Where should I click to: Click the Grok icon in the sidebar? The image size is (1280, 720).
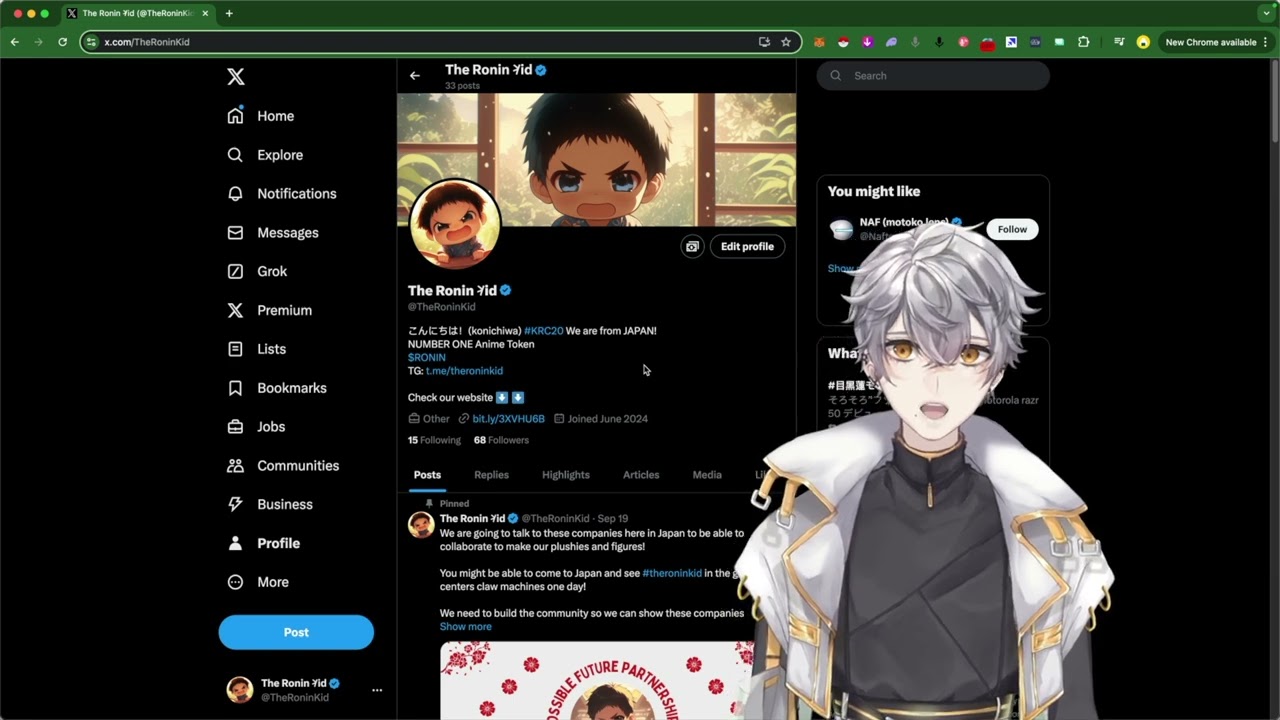tap(235, 271)
